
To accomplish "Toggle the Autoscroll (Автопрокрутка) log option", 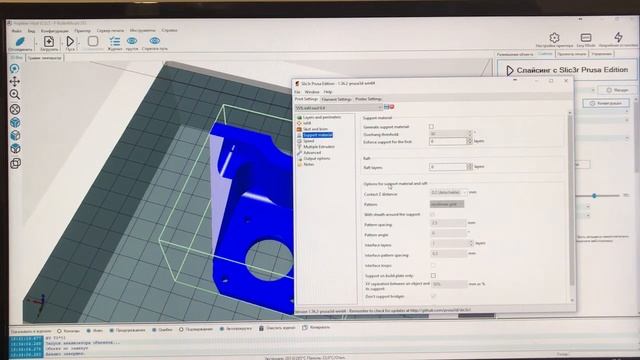I will (x=222, y=329).
